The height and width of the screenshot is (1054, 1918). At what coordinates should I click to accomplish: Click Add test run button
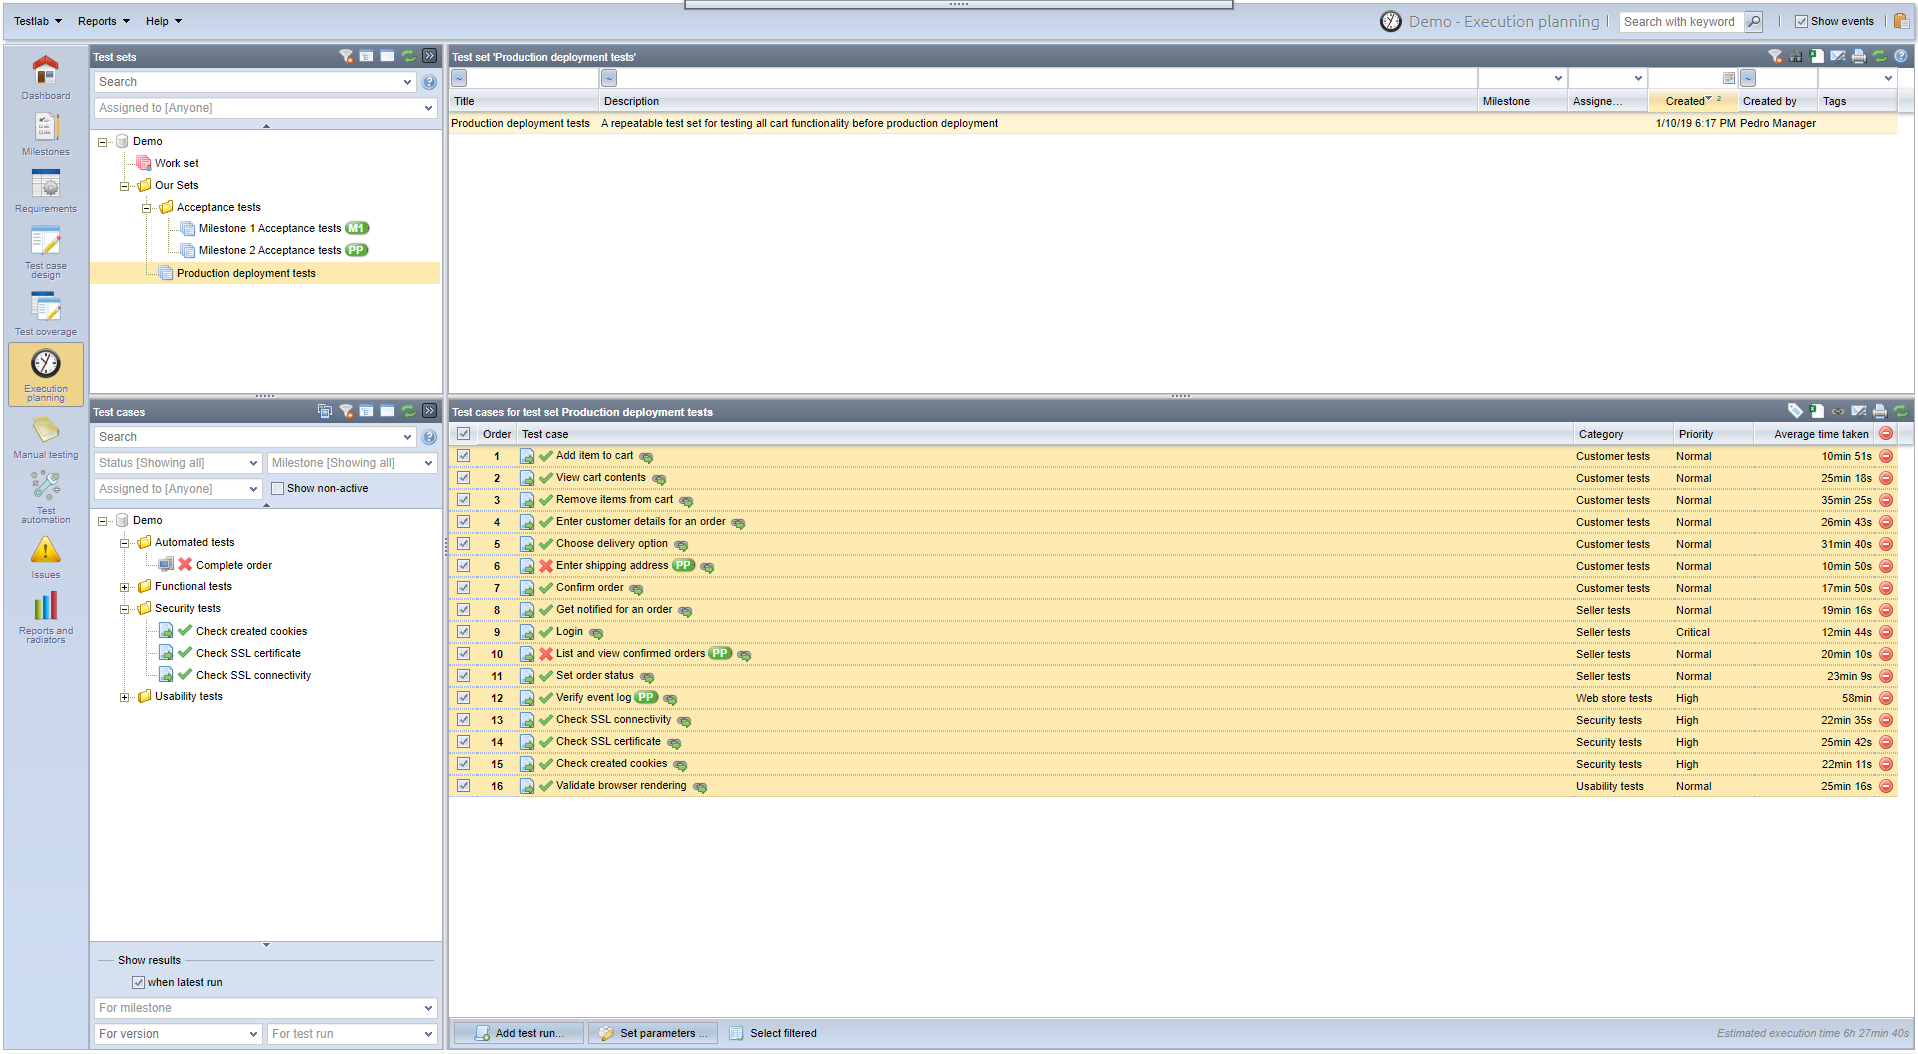click(x=519, y=1033)
